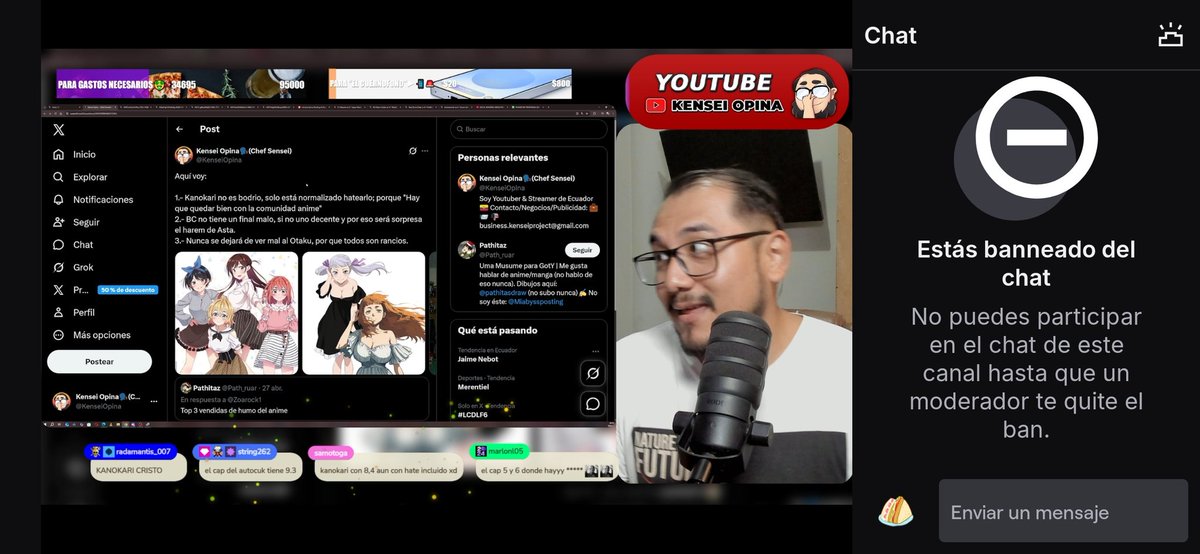Click 'Personas relevantes' heading on X

(x=503, y=157)
